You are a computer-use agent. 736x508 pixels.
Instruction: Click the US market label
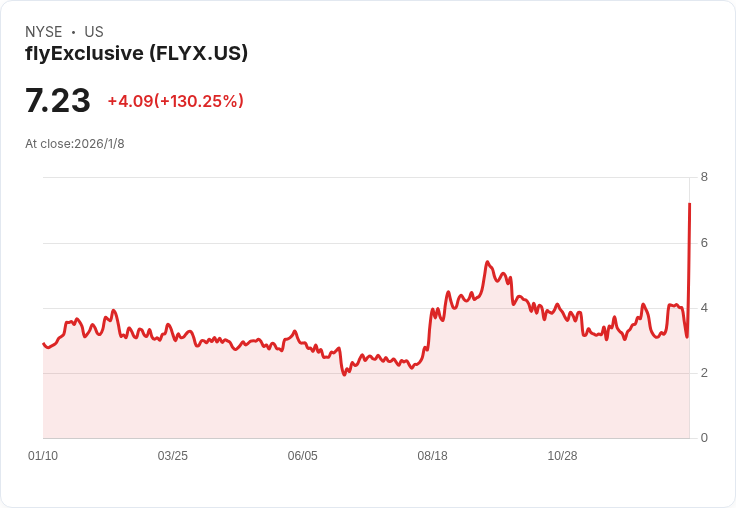pos(94,32)
